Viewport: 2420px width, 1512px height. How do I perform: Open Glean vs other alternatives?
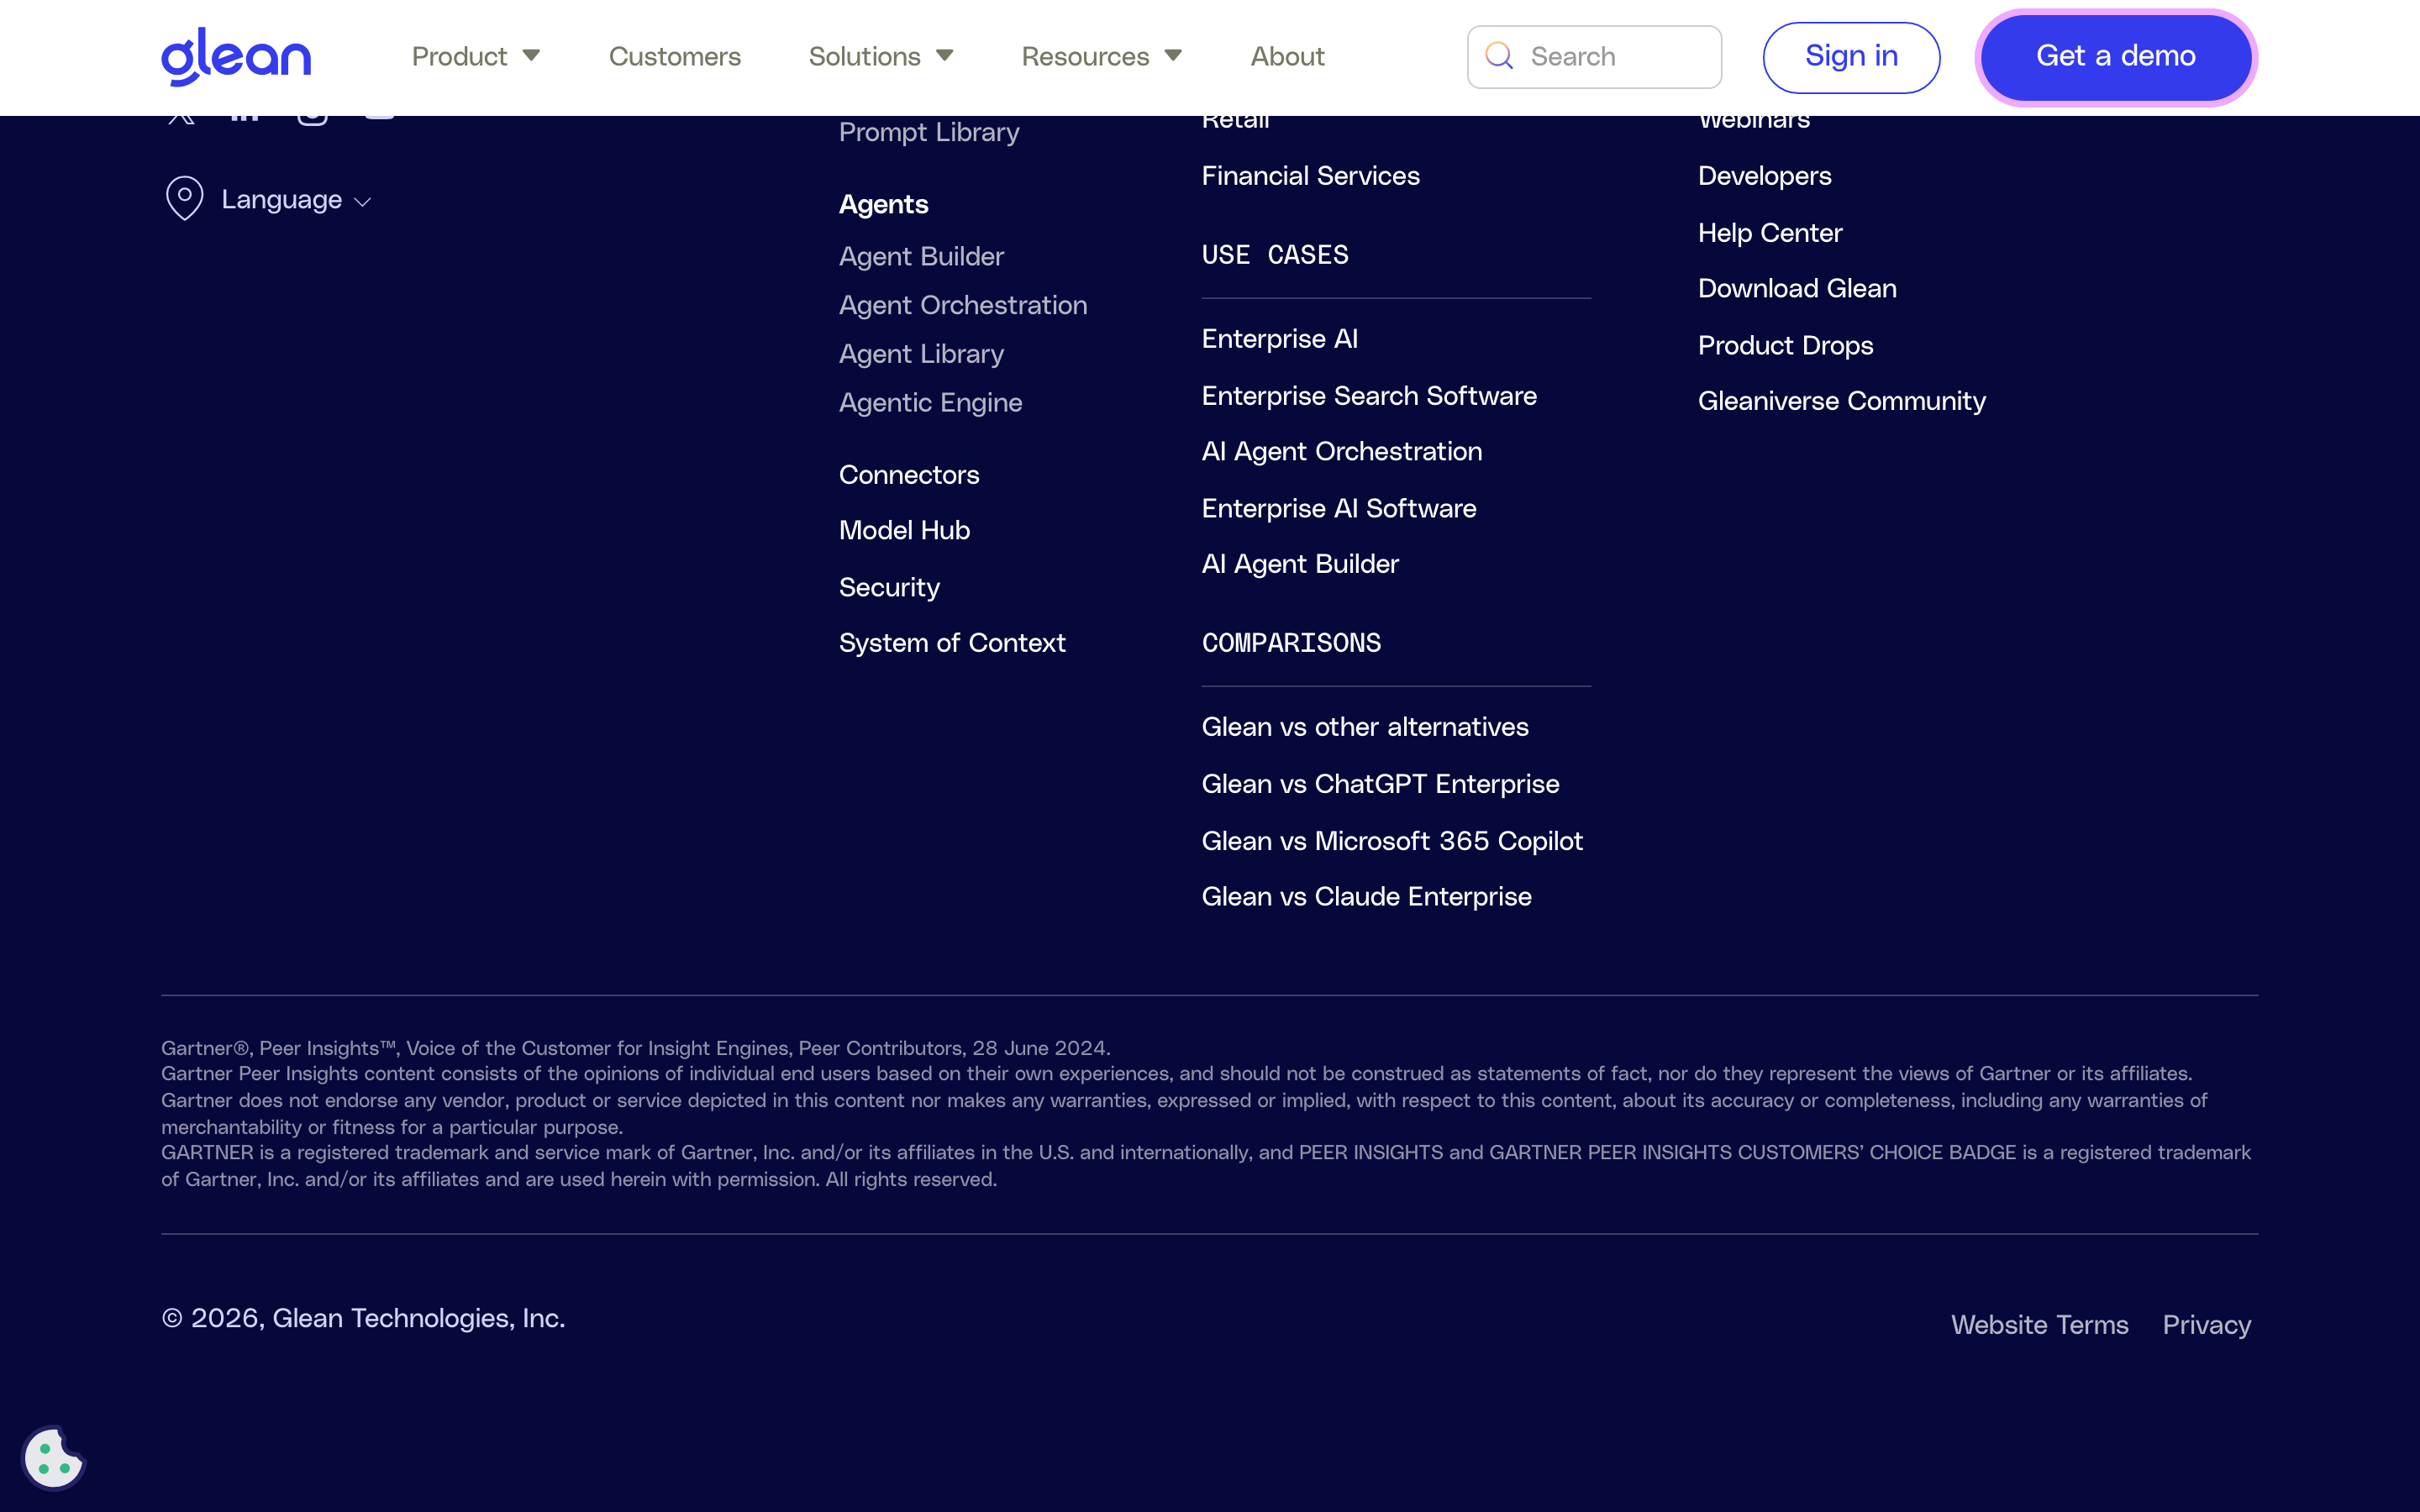(1365, 727)
